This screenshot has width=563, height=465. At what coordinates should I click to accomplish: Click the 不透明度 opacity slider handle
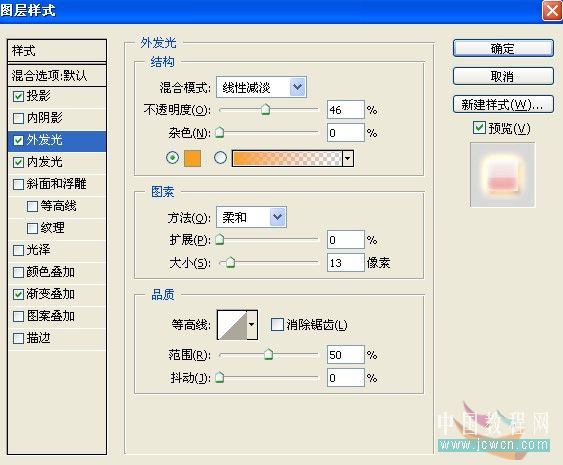(x=265, y=109)
